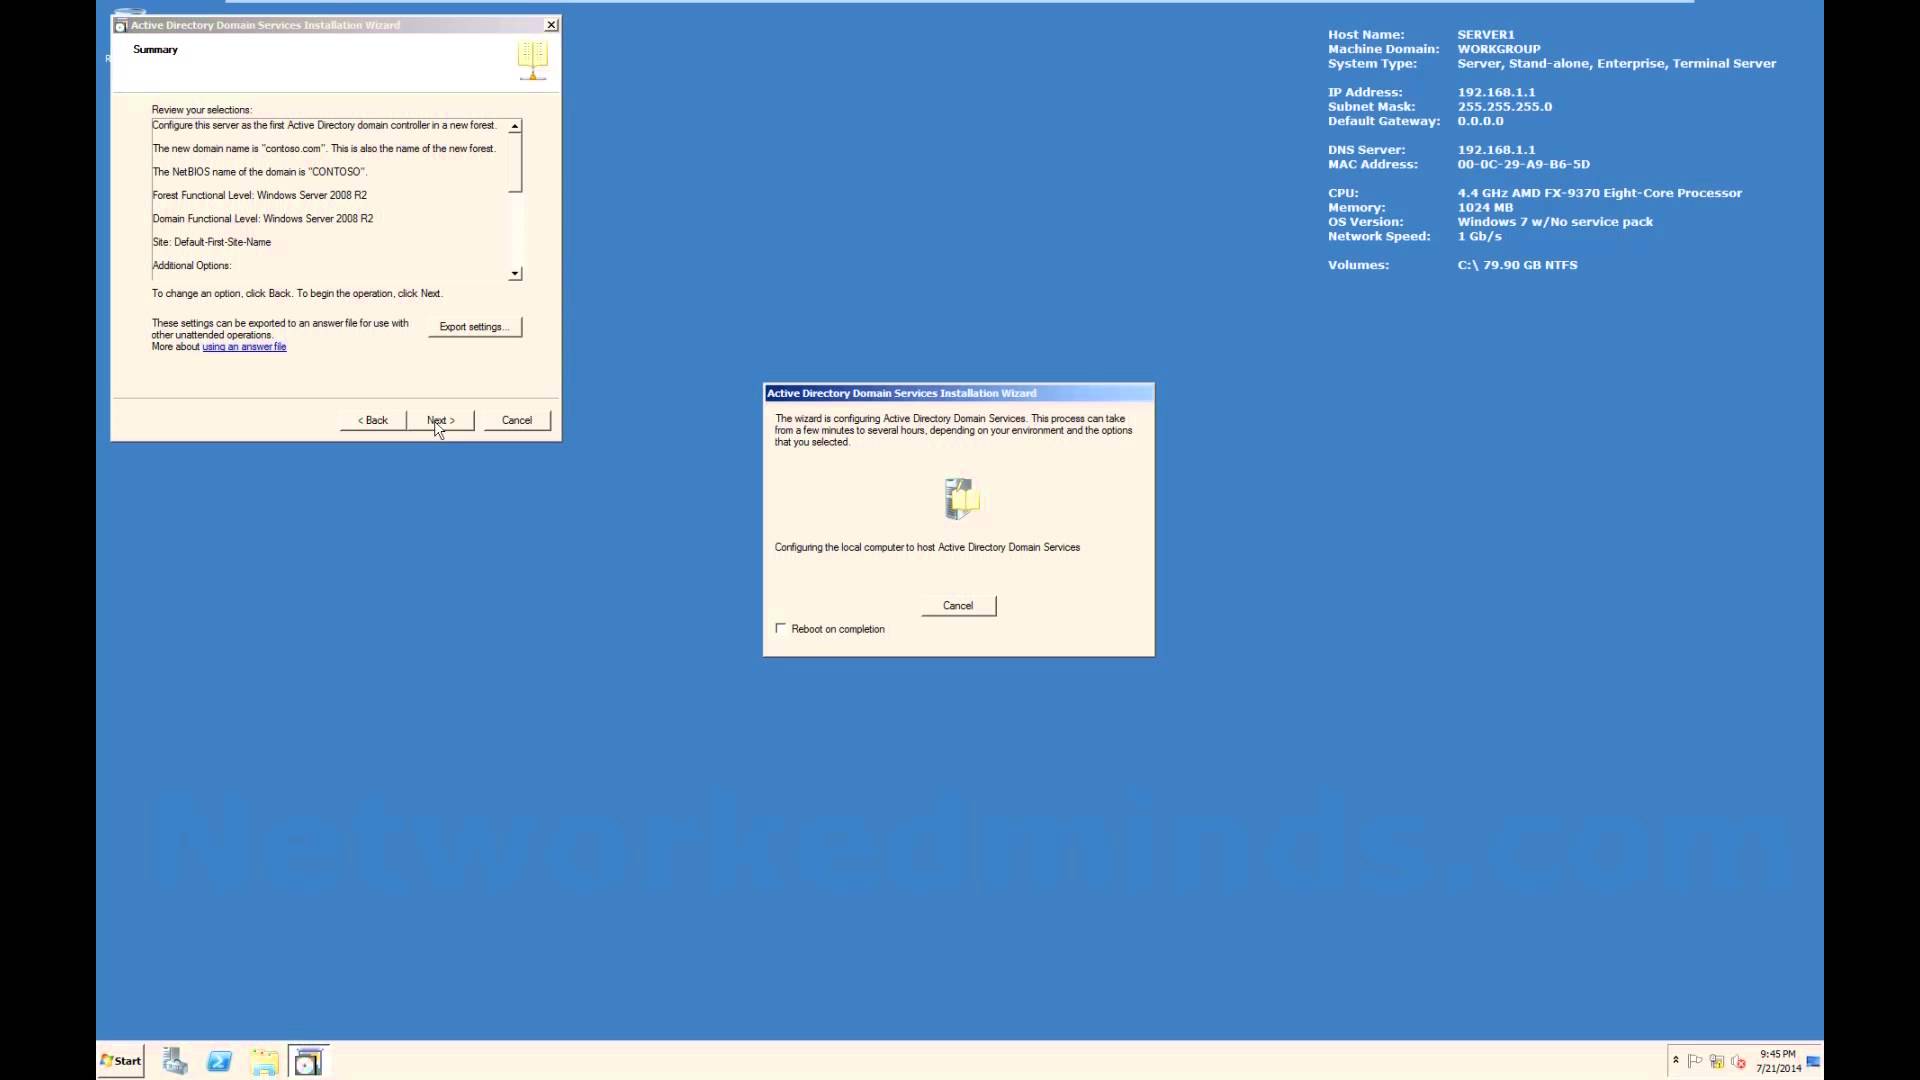
Task: Open the 'using an answer file' link
Action: coord(244,347)
